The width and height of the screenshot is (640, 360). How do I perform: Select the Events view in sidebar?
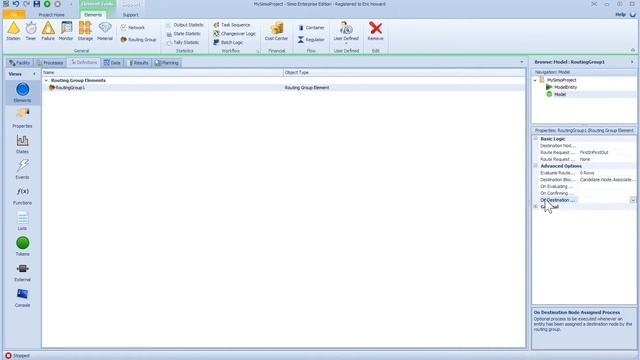[x=22, y=169]
